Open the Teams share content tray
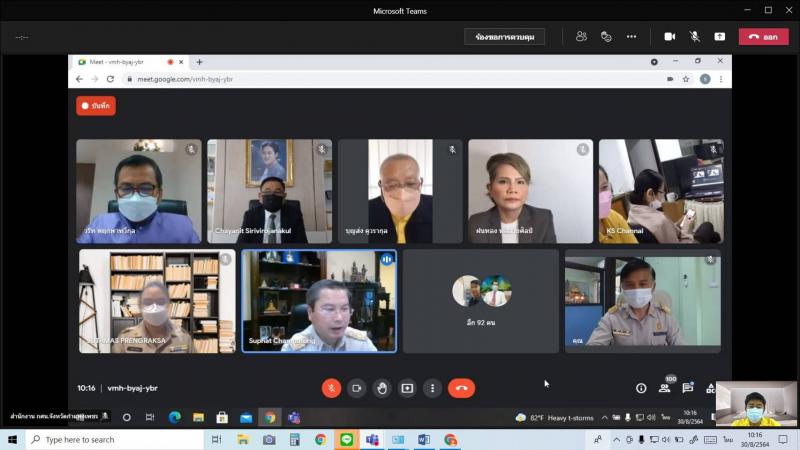The width and height of the screenshot is (800, 450). (719, 37)
